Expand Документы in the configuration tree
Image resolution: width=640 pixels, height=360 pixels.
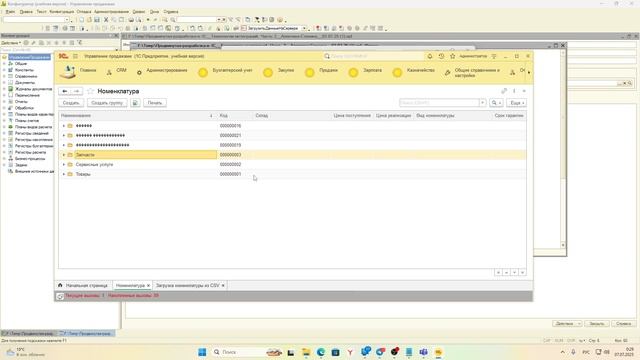pos(4,82)
